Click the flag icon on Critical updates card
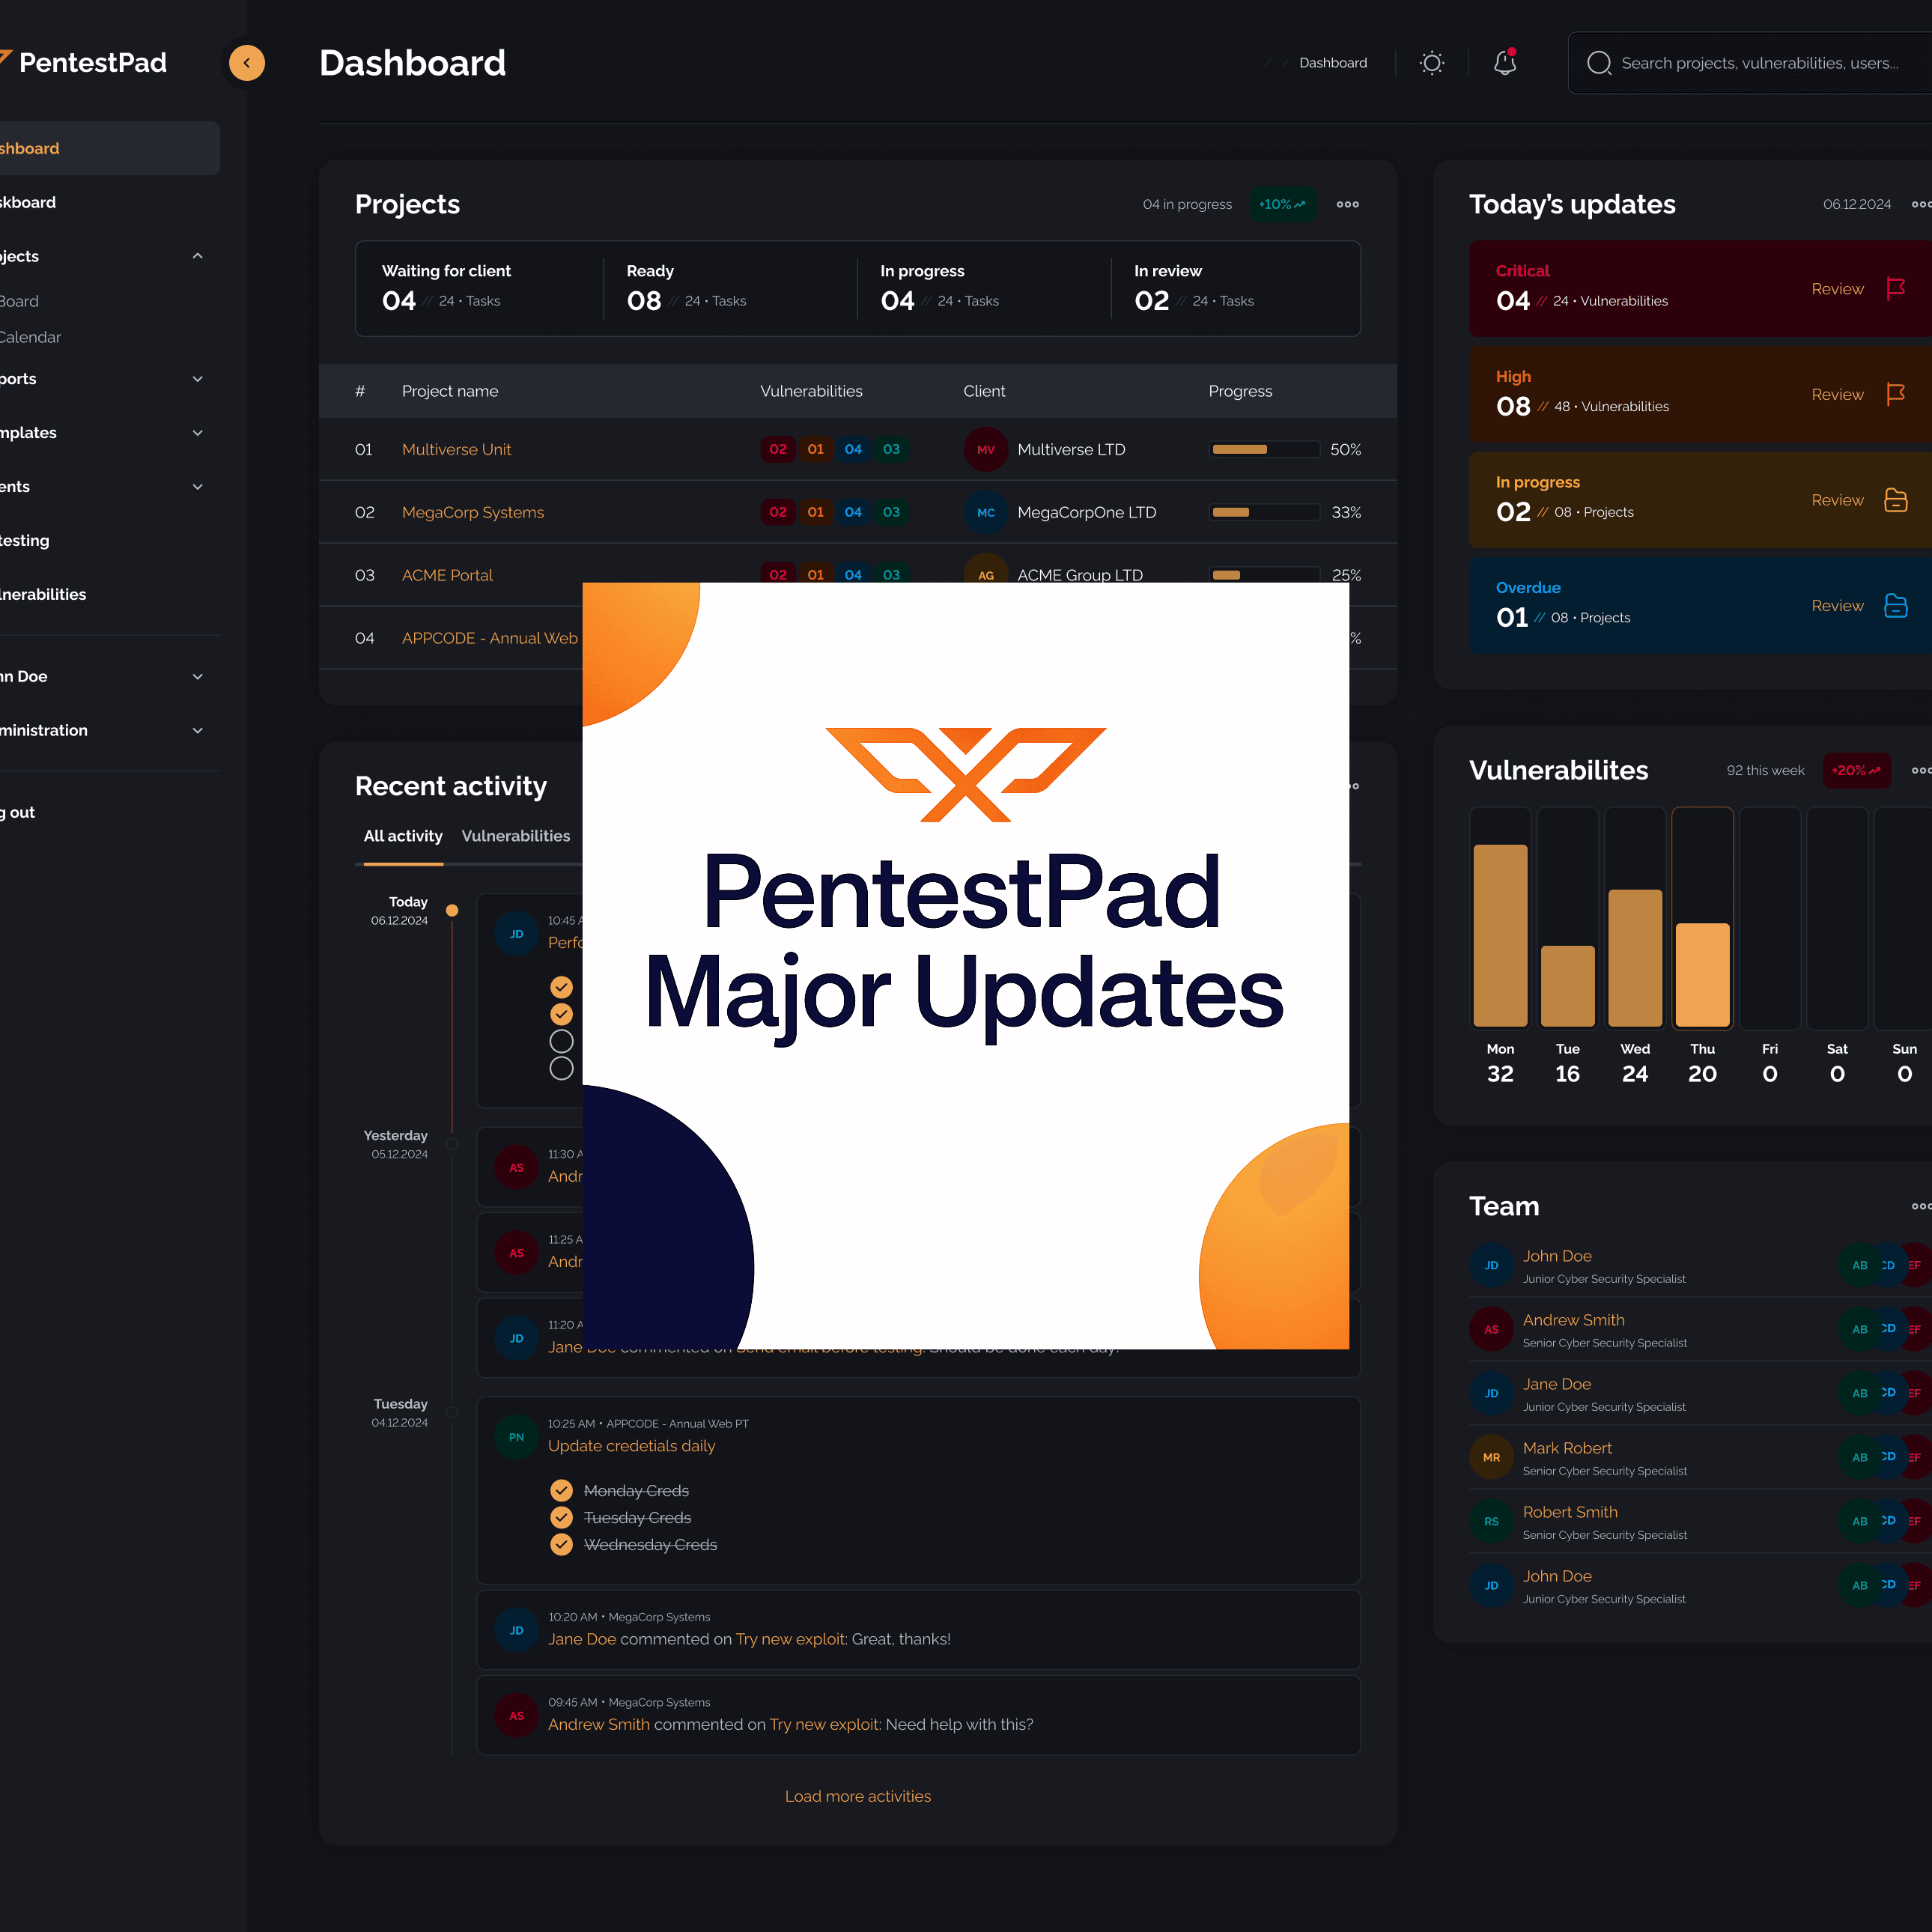 tap(1896, 288)
